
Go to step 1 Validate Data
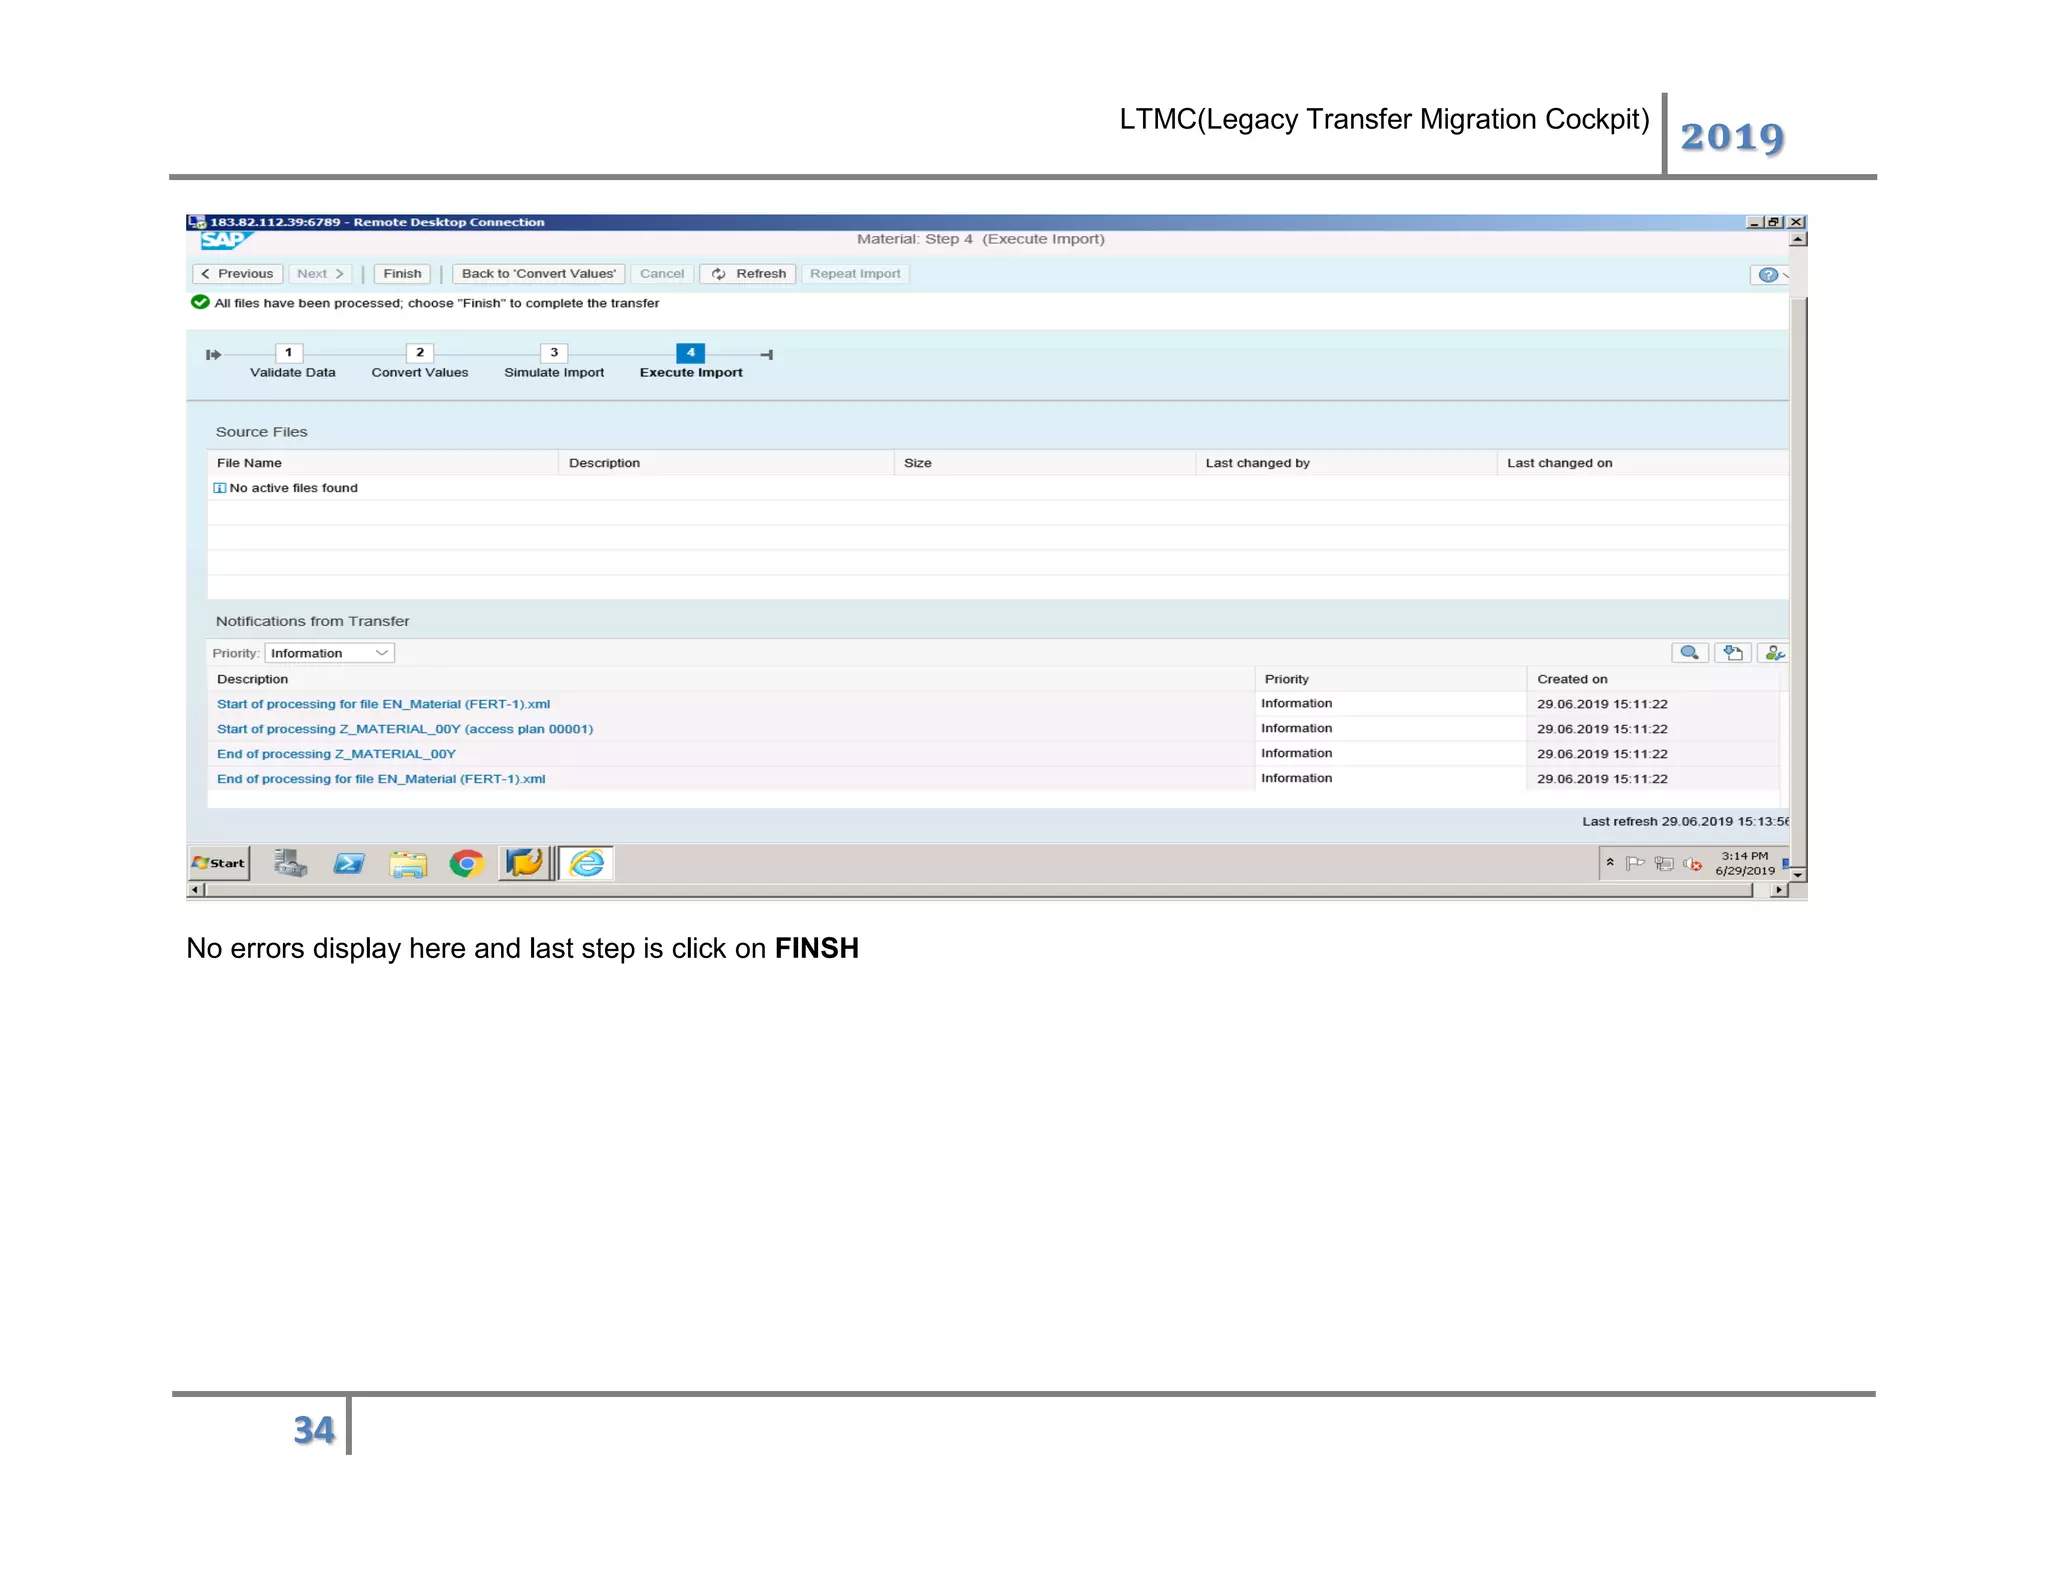289,353
